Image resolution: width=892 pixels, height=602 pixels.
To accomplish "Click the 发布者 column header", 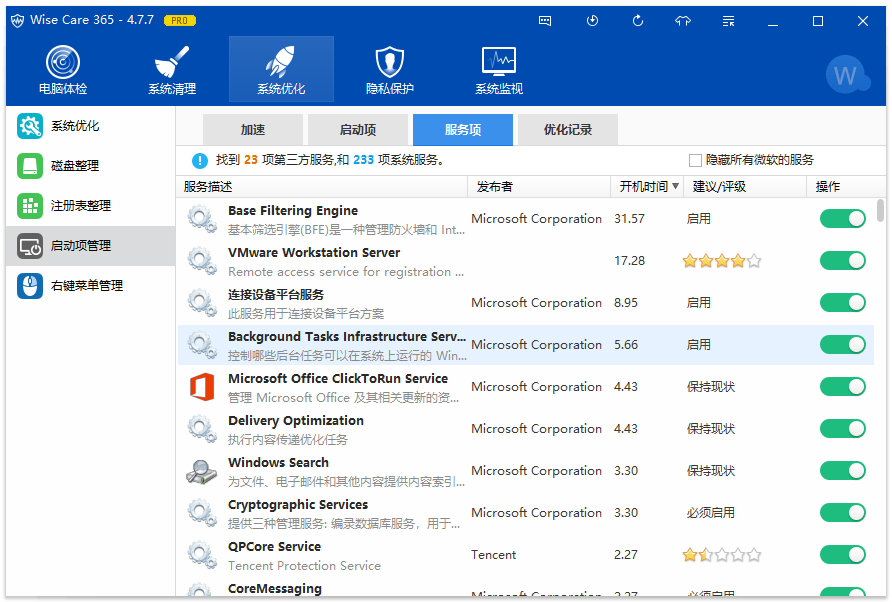I will point(539,187).
